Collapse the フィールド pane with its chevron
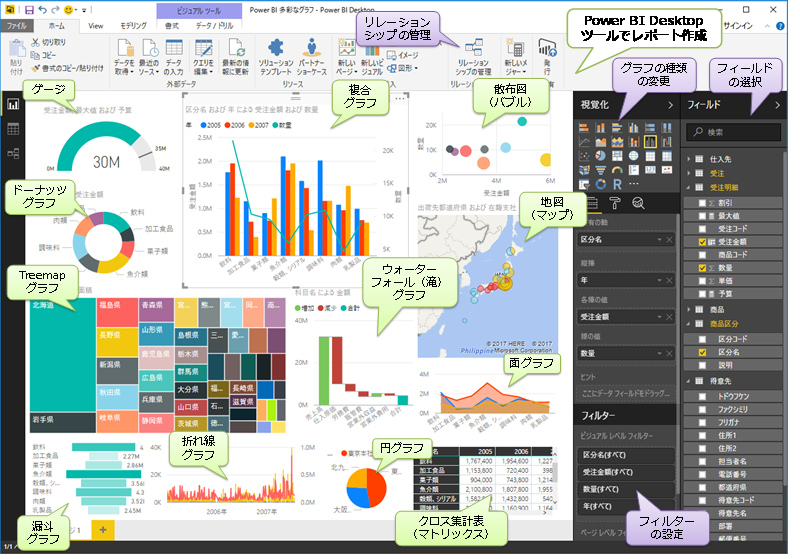This screenshot has height=559, width=800. point(777,105)
